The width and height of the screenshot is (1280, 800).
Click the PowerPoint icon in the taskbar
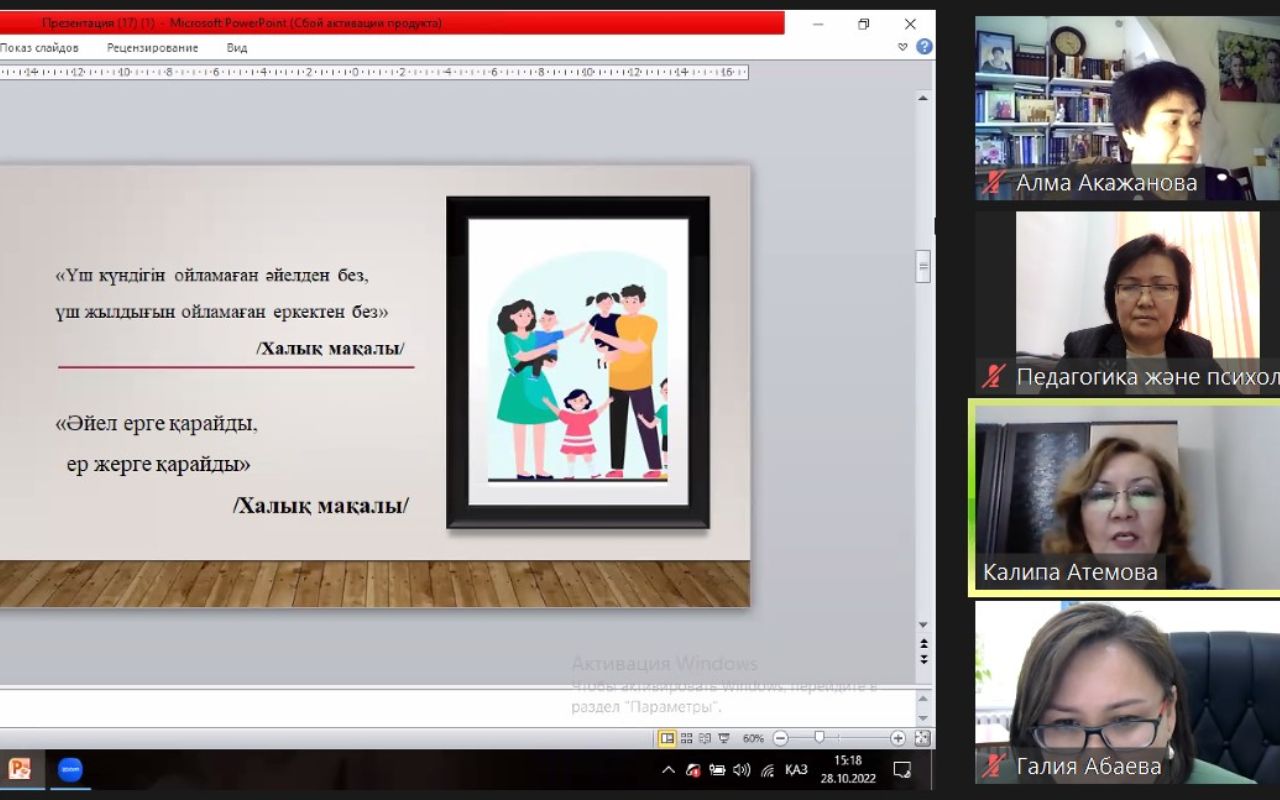[x=19, y=769]
